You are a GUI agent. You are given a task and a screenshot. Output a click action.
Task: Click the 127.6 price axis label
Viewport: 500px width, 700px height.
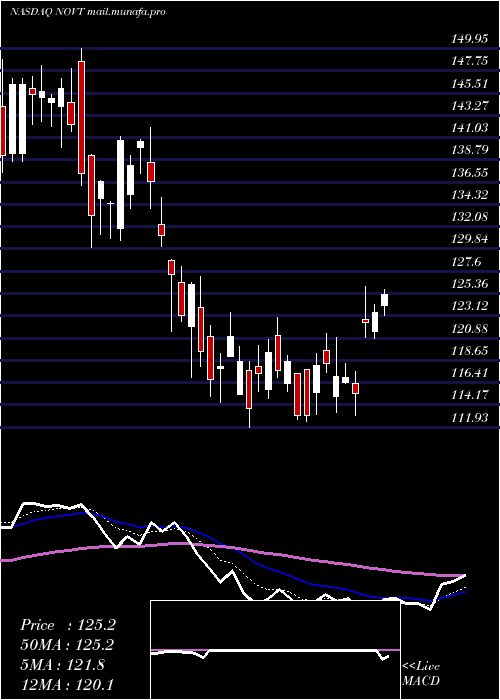pos(467,262)
